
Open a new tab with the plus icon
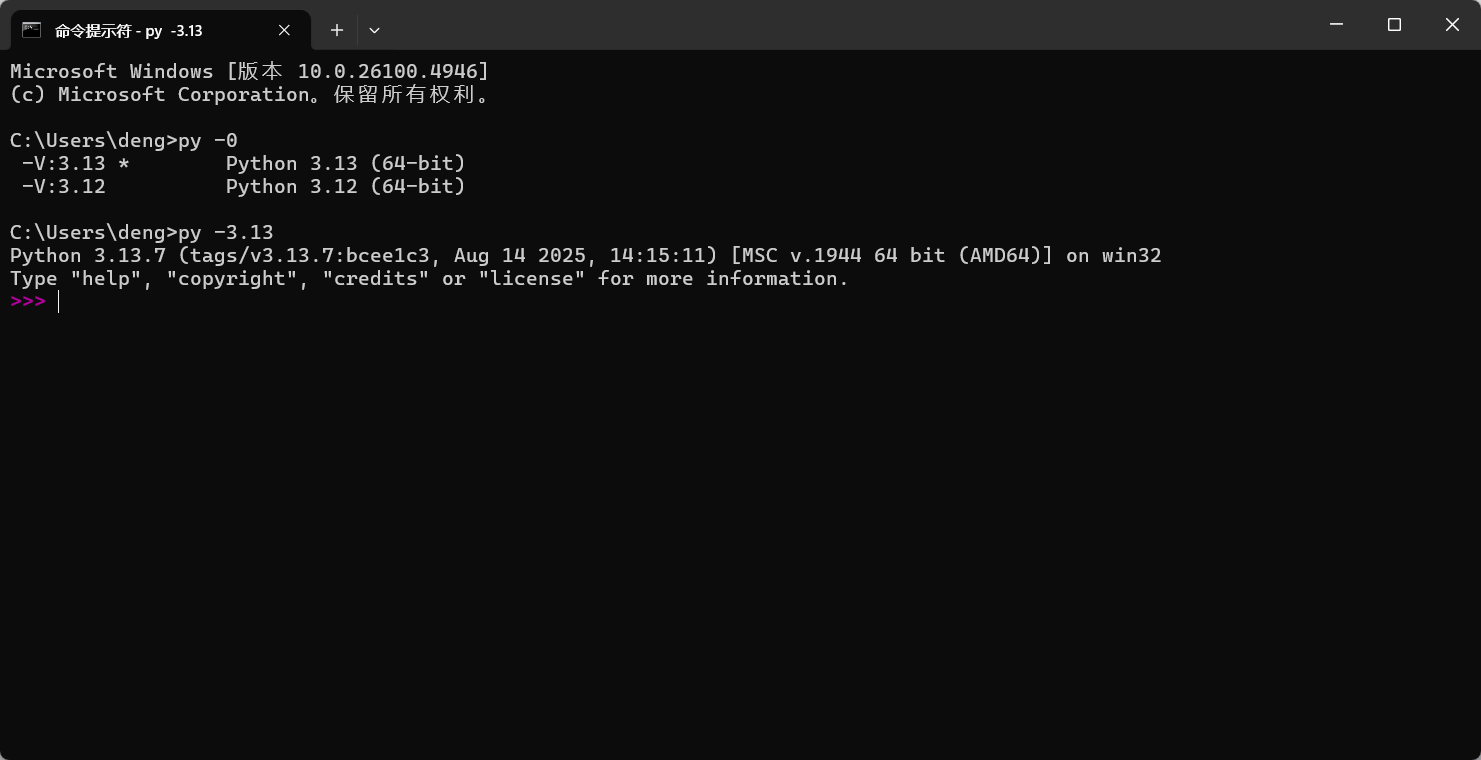click(337, 30)
